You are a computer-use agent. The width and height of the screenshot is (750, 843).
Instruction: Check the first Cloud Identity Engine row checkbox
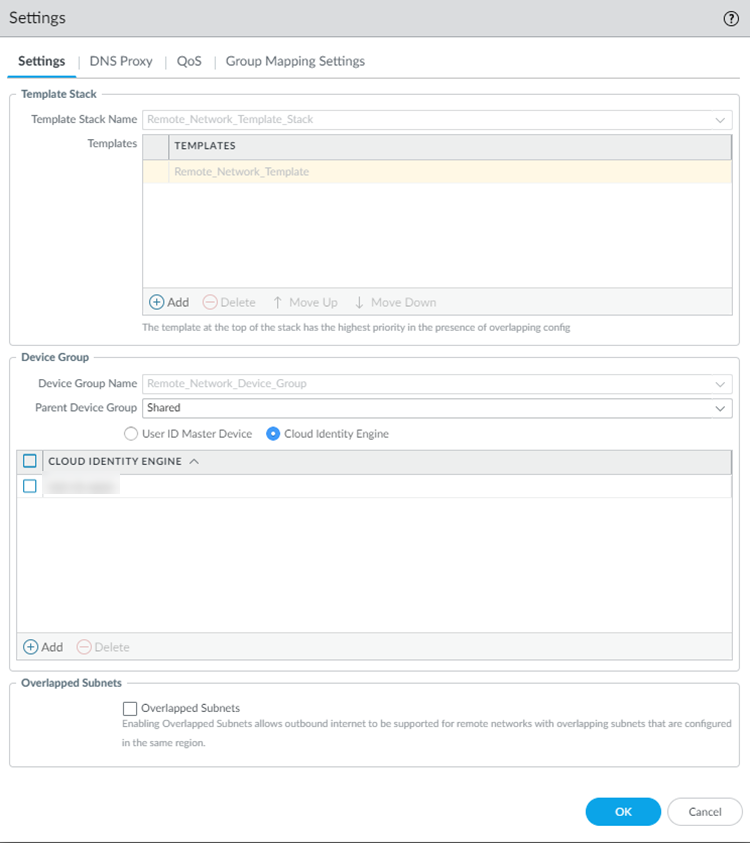click(30, 486)
